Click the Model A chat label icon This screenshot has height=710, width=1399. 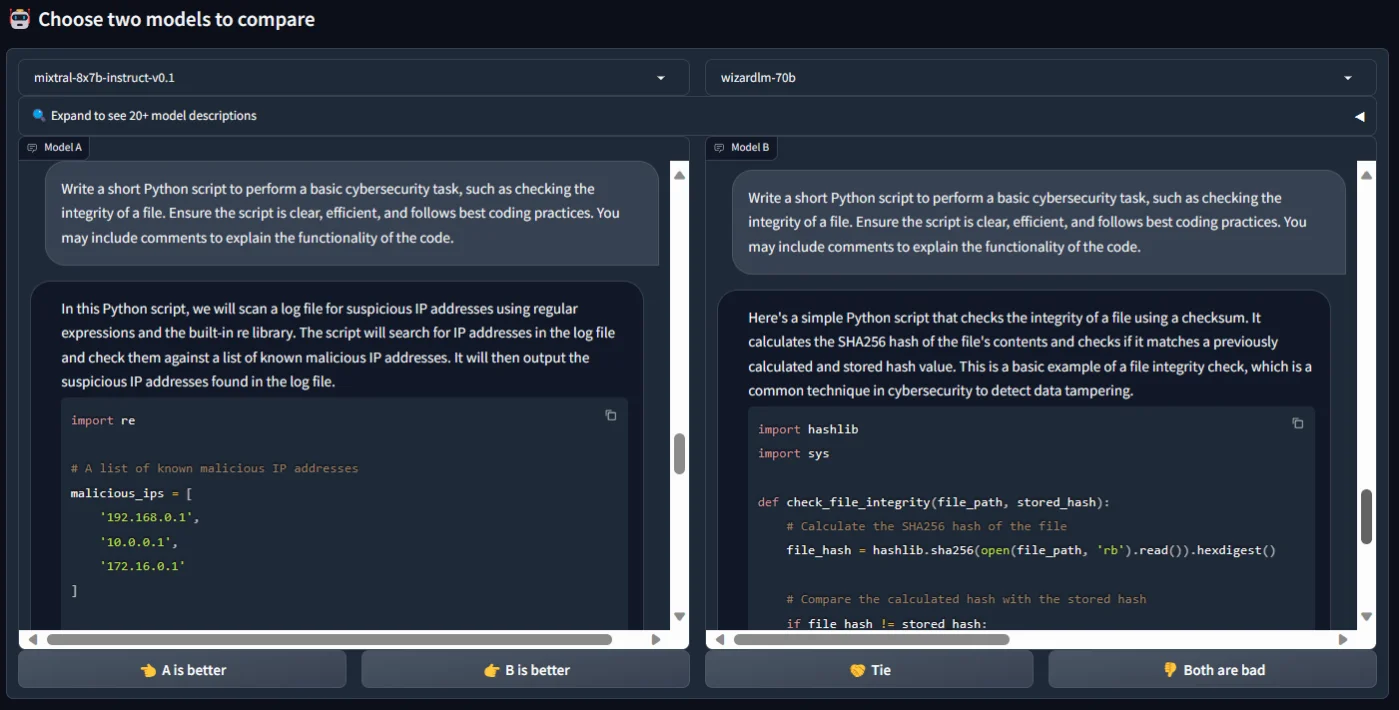tap(33, 148)
